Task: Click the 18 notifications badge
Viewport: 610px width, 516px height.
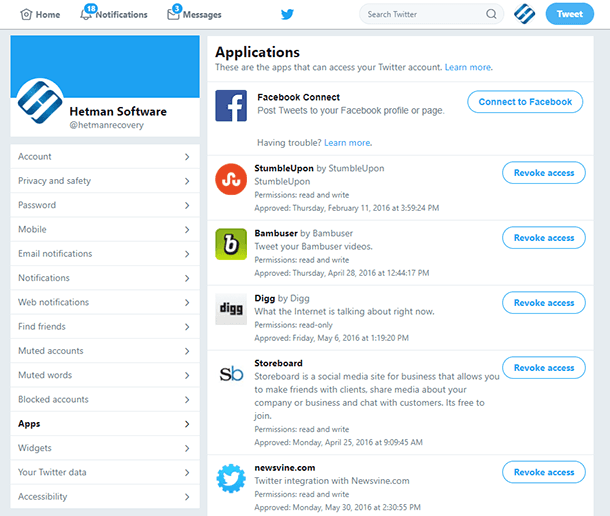Action: pos(91,8)
